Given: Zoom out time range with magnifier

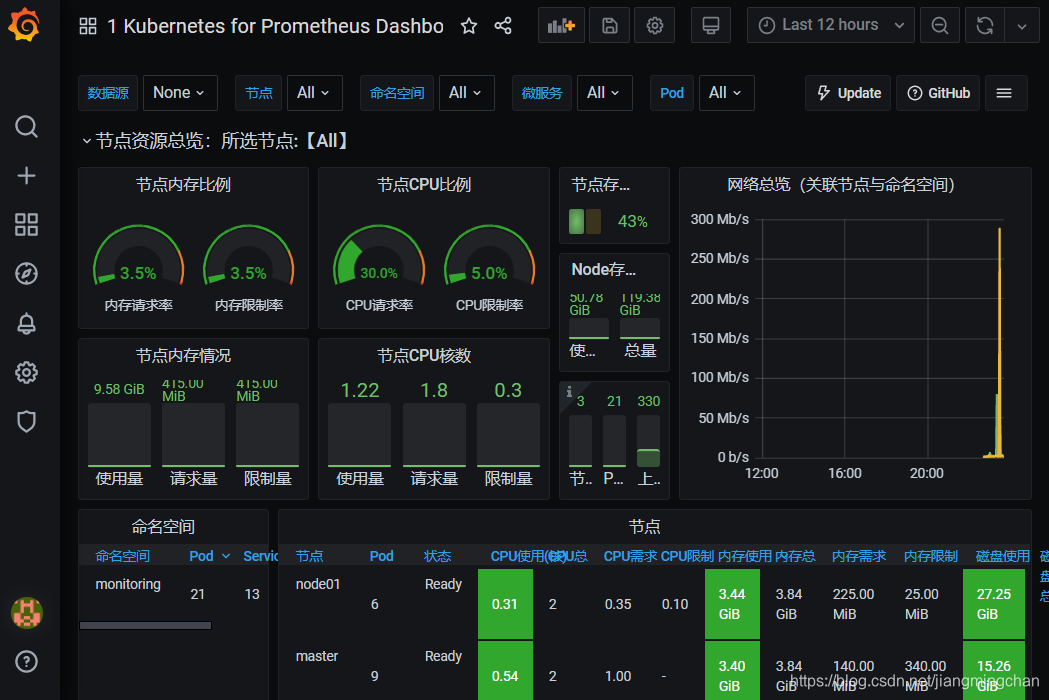Looking at the screenshot, I should point(940,25).
